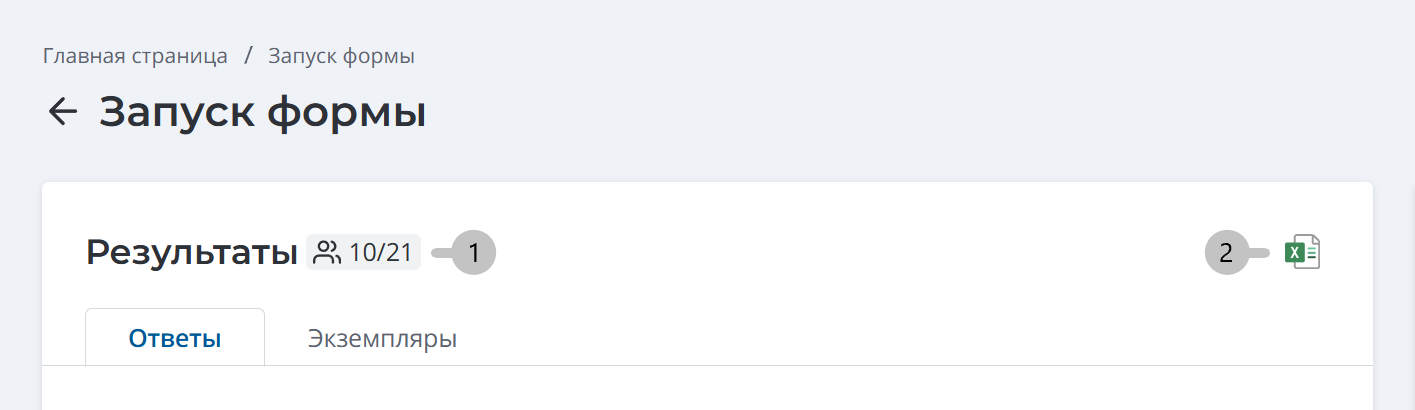Click the gray respondents badge background
Image resolution: width=1415 pixels, height=410 pixels.
364,253
